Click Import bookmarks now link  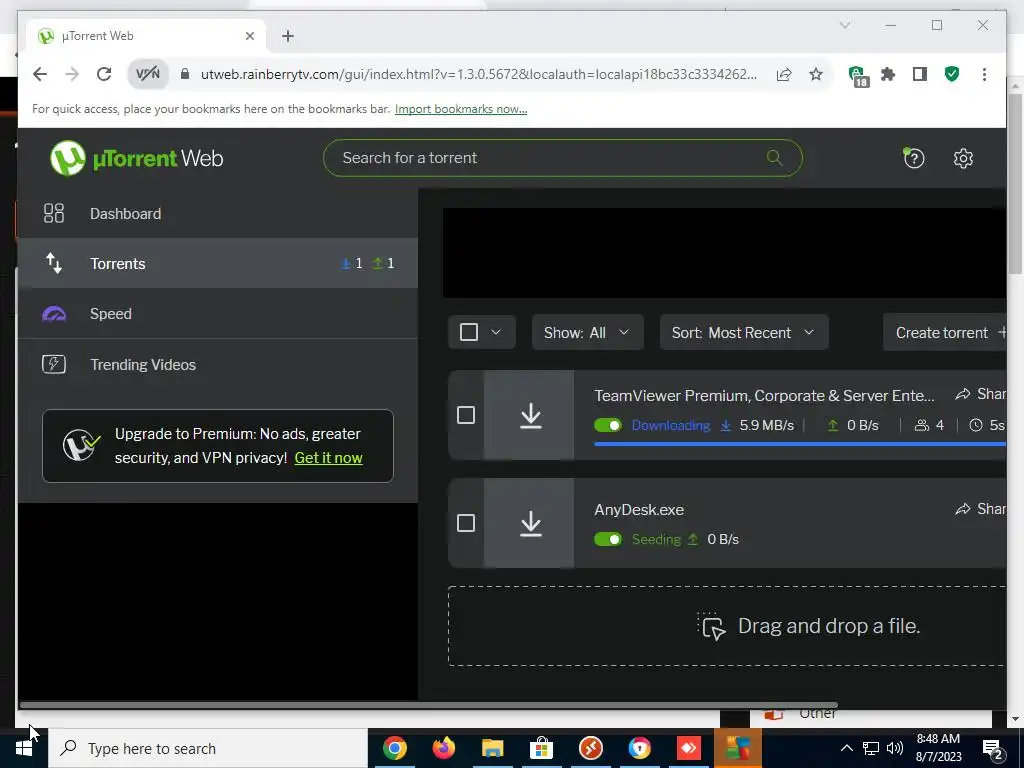click(x=461, y=109)
